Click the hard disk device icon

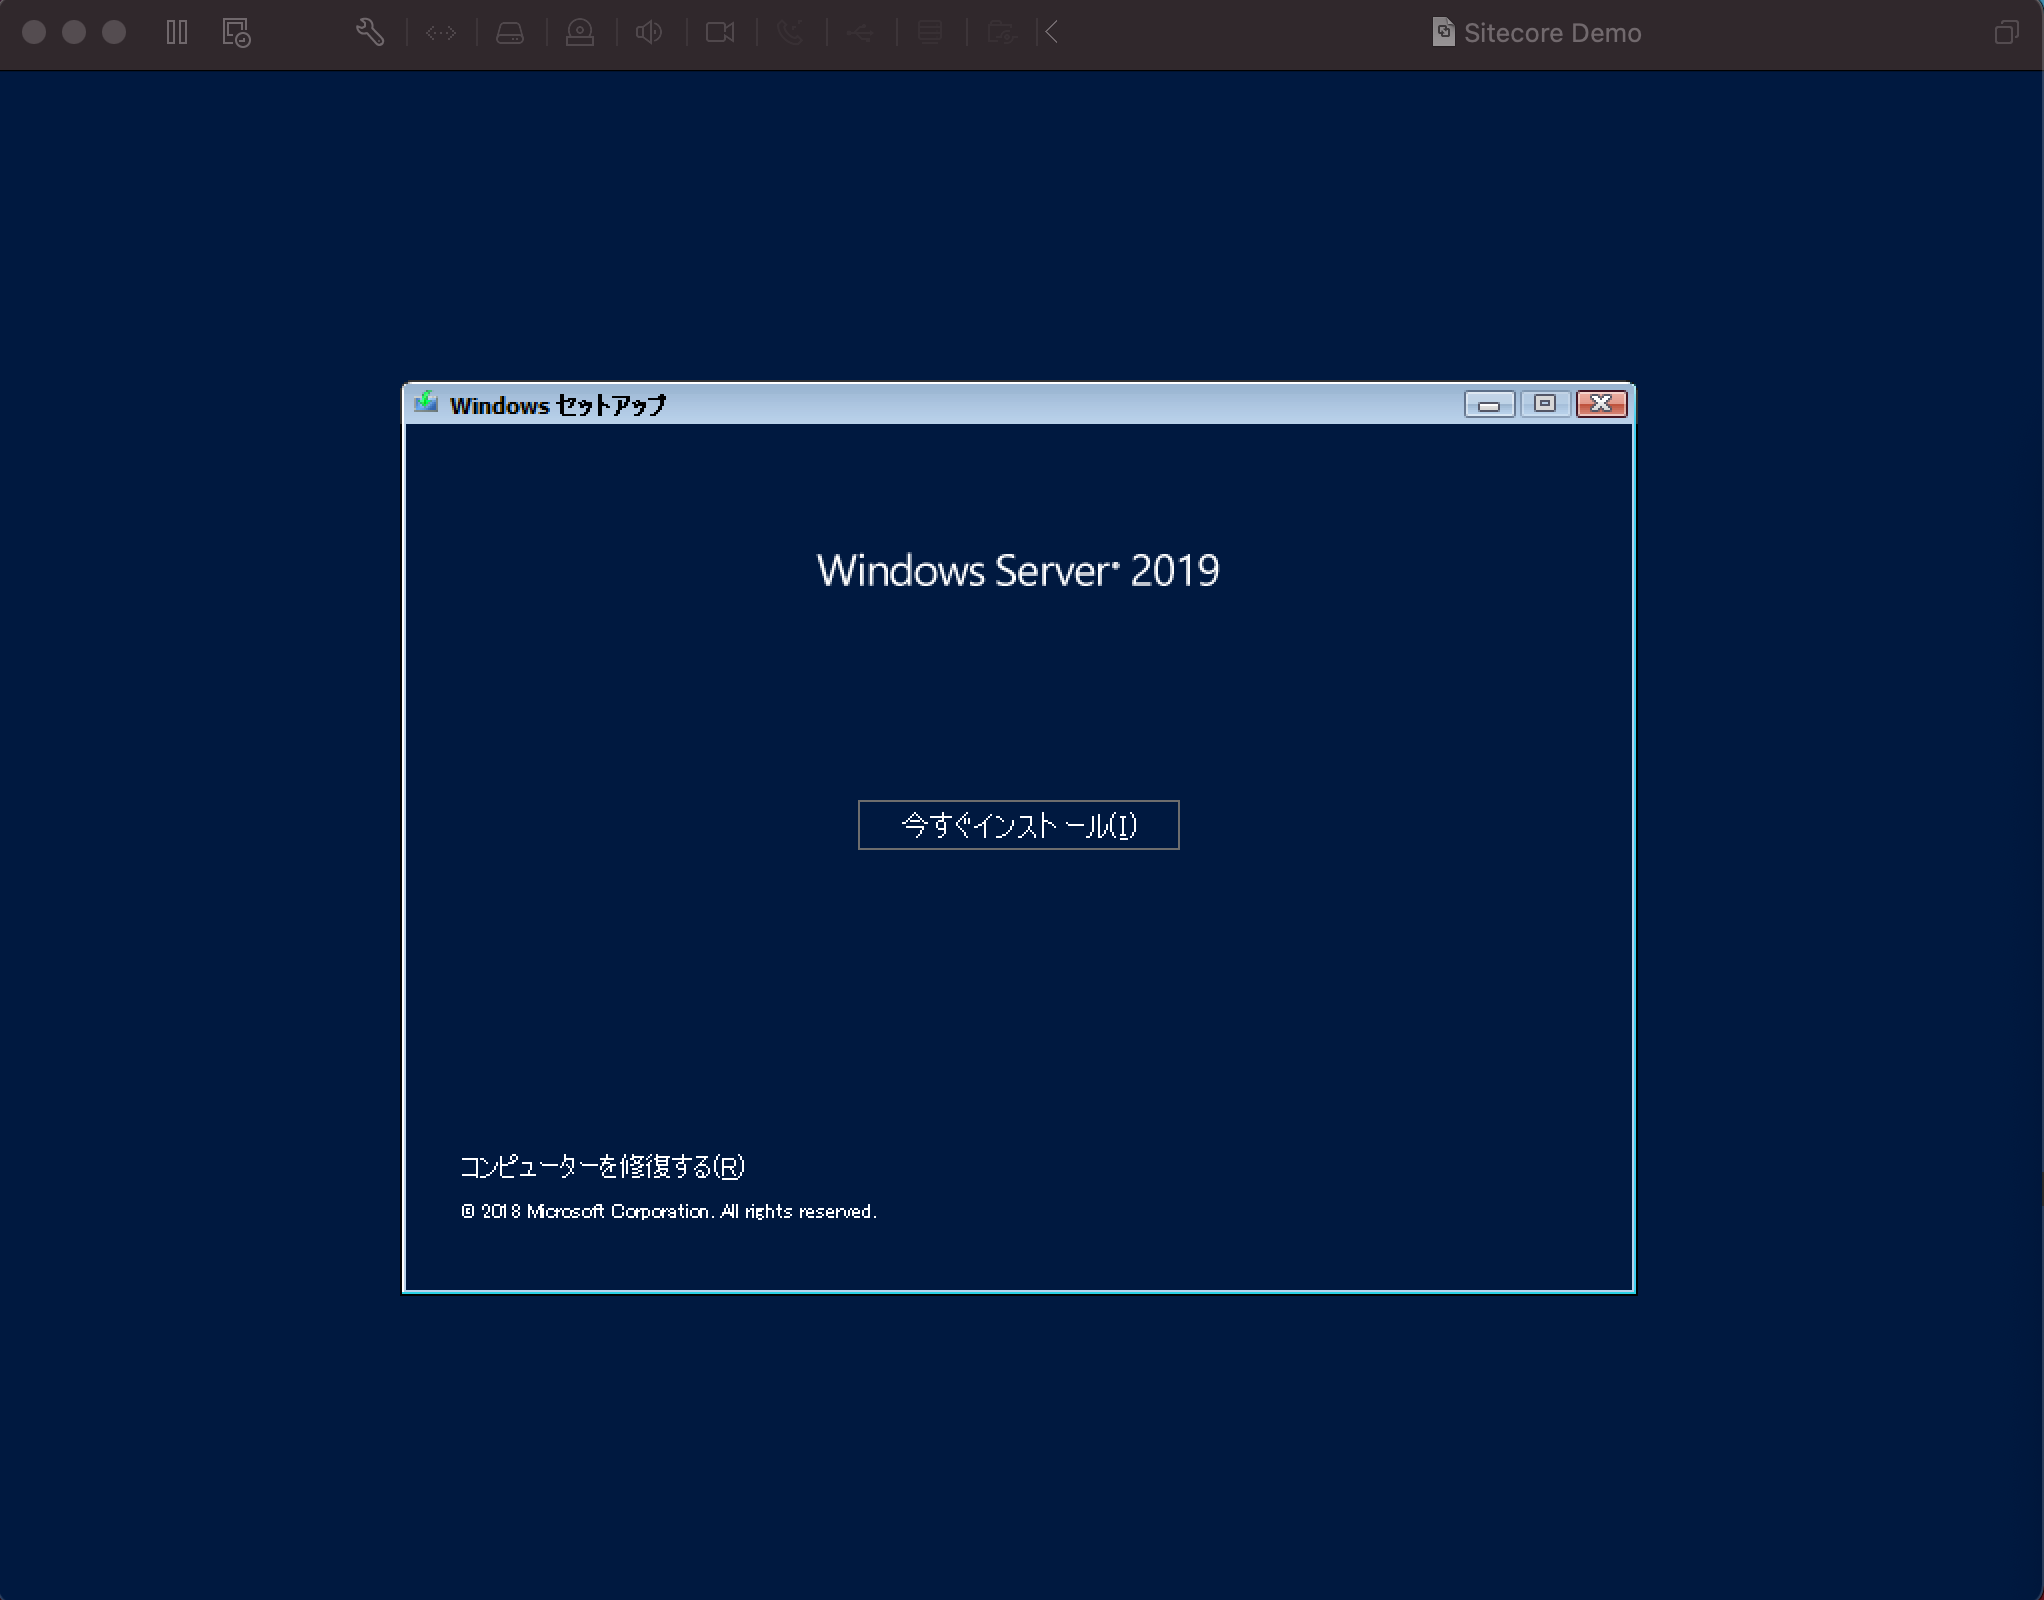click(x=510, y=33)
